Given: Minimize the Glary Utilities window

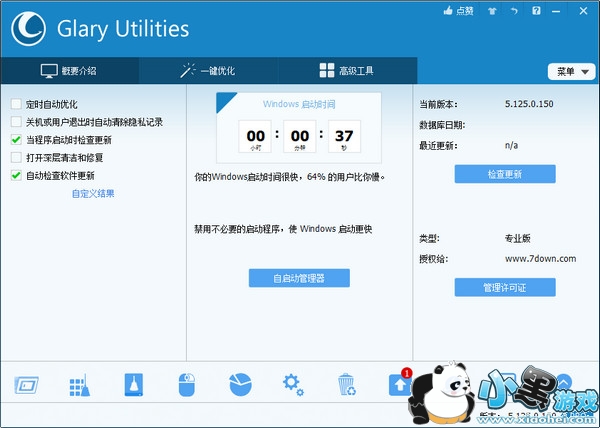Looking at the screenshot, I should [x=556, y=11].
